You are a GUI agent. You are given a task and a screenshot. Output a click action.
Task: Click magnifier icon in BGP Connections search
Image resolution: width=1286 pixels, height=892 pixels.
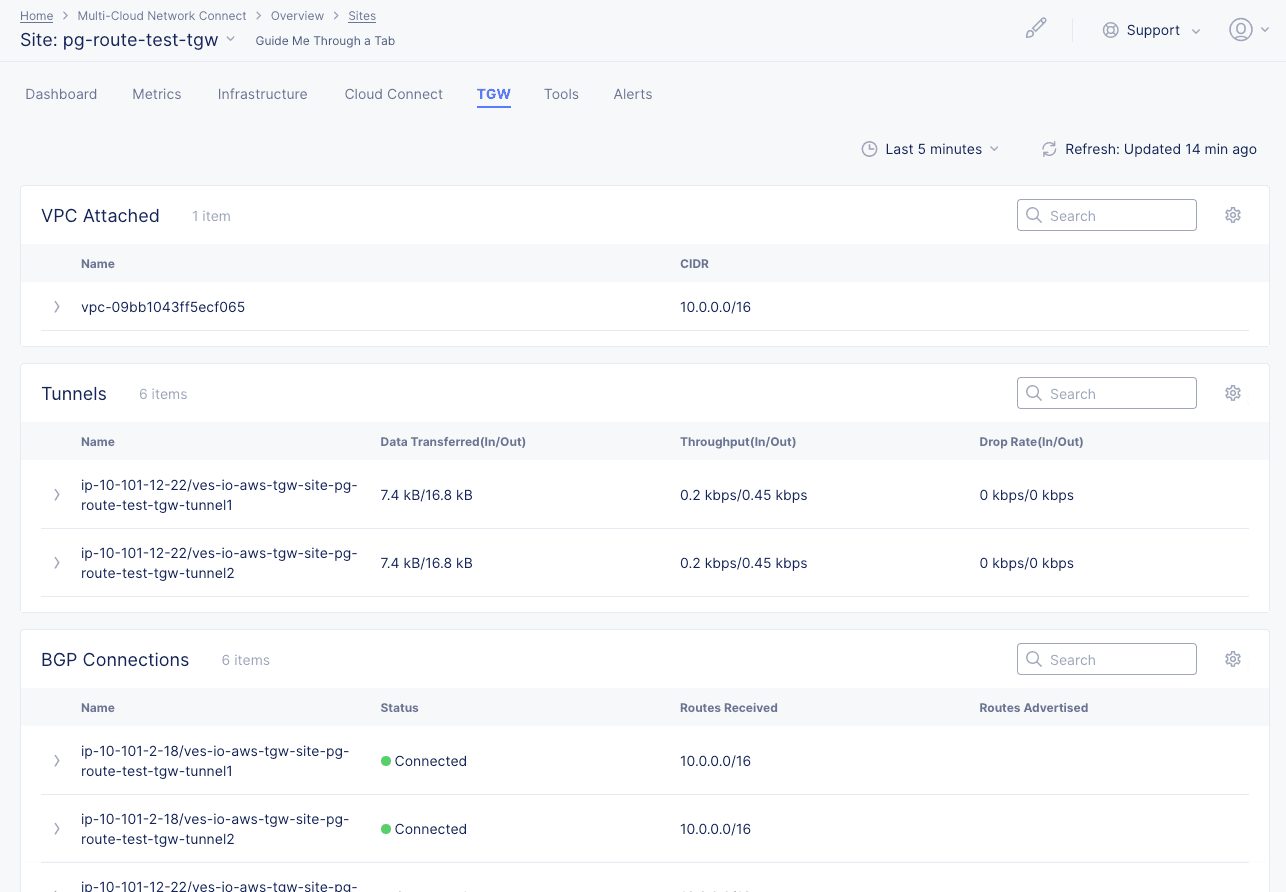click(x=1034, y=659)
